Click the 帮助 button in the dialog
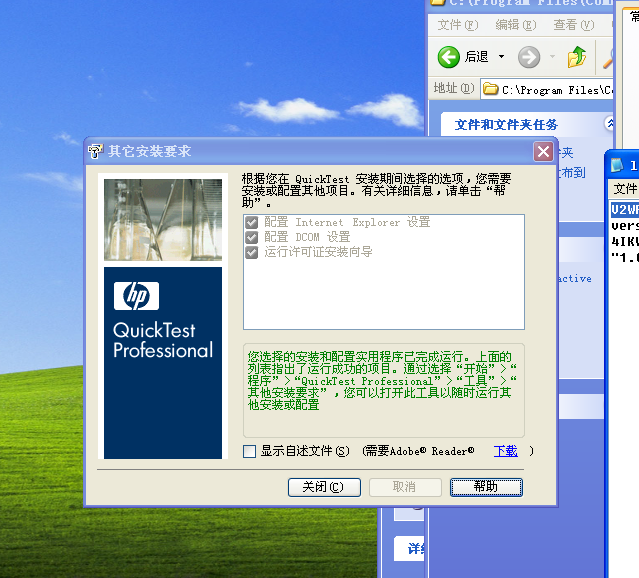Viewport: 639px width, 578px height. [x=486, y=487]
